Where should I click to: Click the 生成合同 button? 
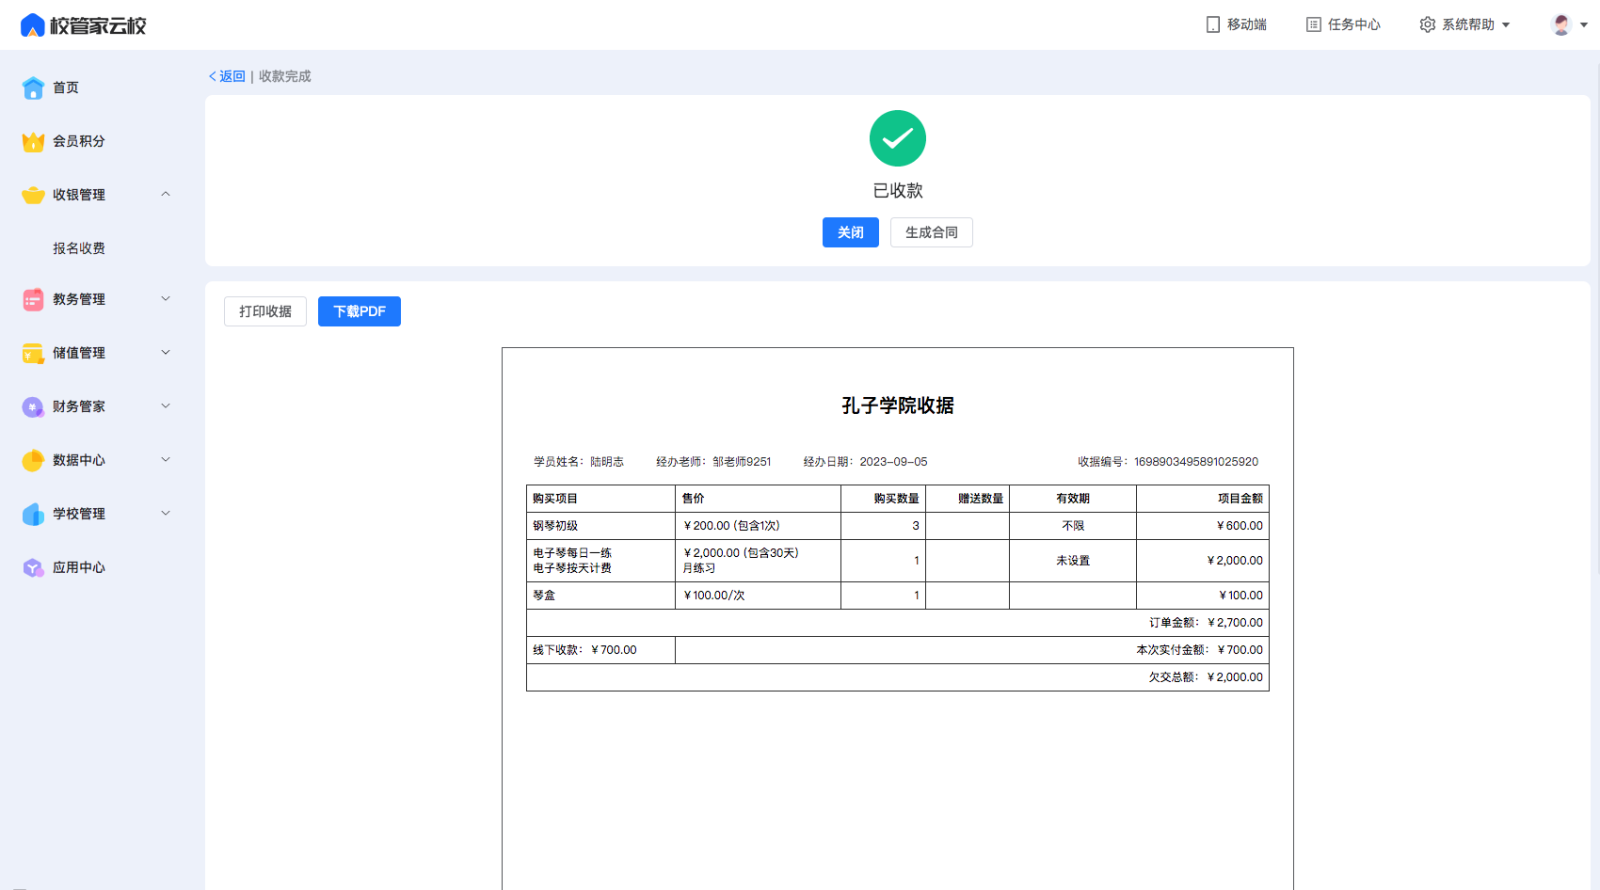click(x=931, y=232)
